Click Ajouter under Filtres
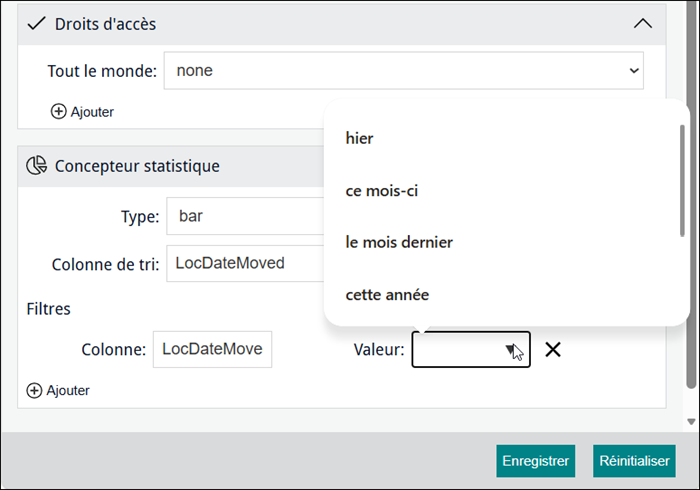Viewport: 700px width, 490px height. tap(58, 390)
